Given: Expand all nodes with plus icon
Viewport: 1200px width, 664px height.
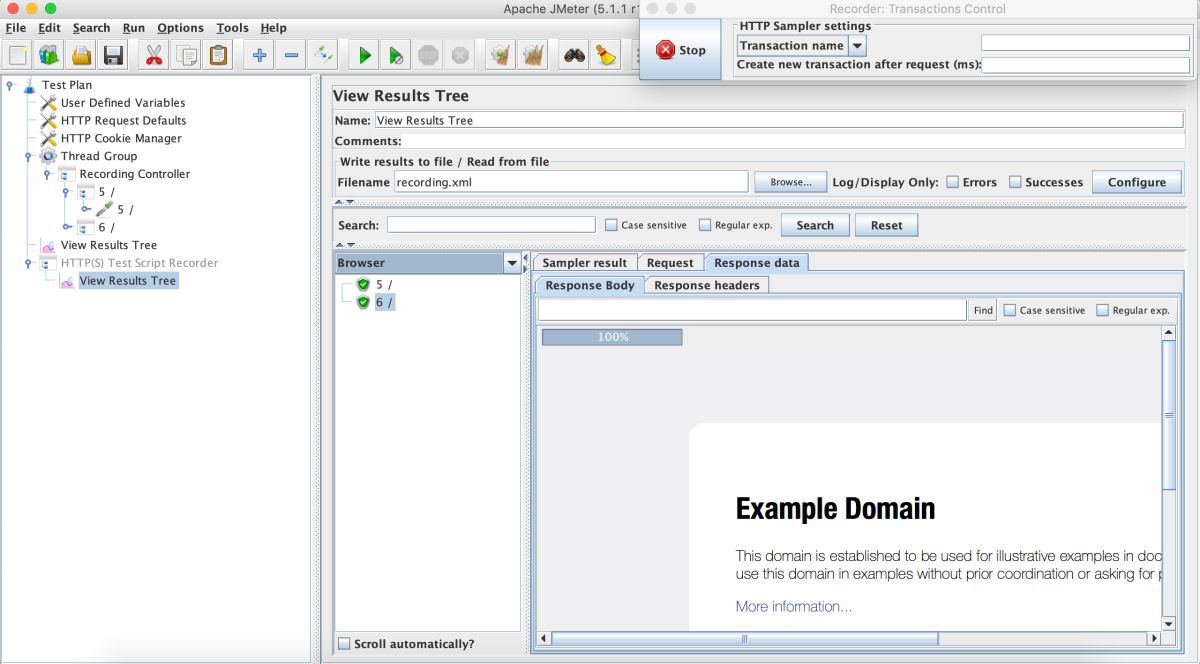Looking at the screenshot, I should click(x=259, y=55).
